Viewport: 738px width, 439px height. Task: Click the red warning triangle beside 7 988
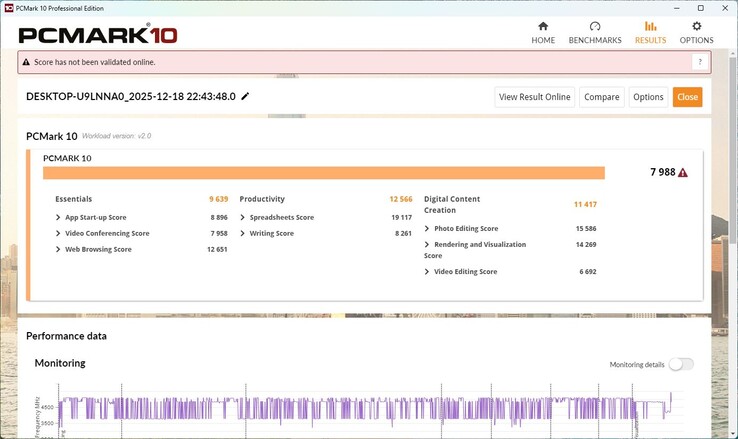click(683, 173)
